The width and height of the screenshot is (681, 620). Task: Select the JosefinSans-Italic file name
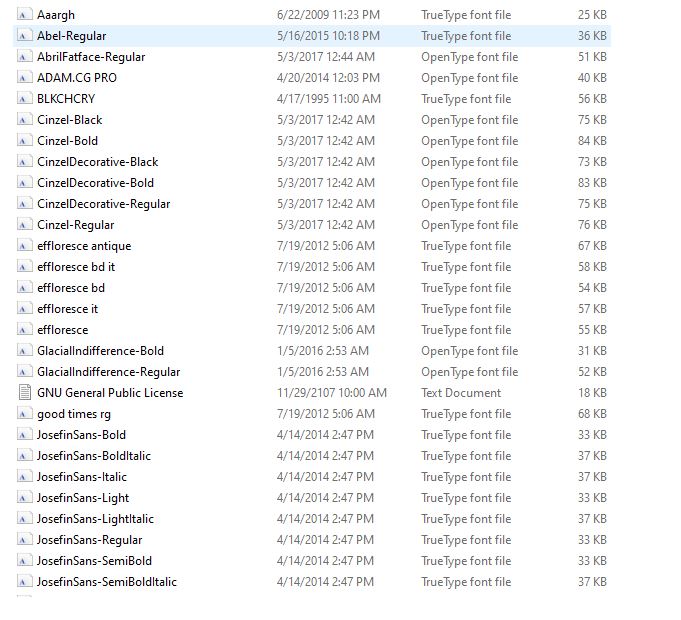coord(82,477)
